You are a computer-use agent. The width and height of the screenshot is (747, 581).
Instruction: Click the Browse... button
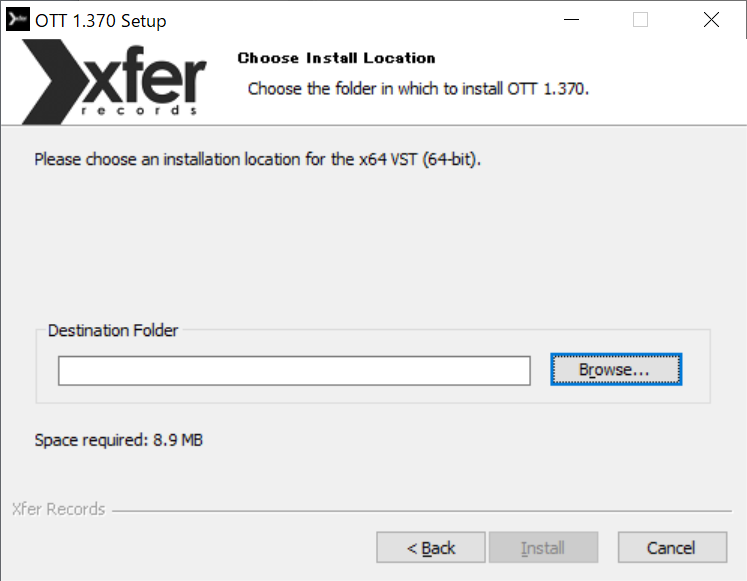pyautogui.click(x=616, y=370)
